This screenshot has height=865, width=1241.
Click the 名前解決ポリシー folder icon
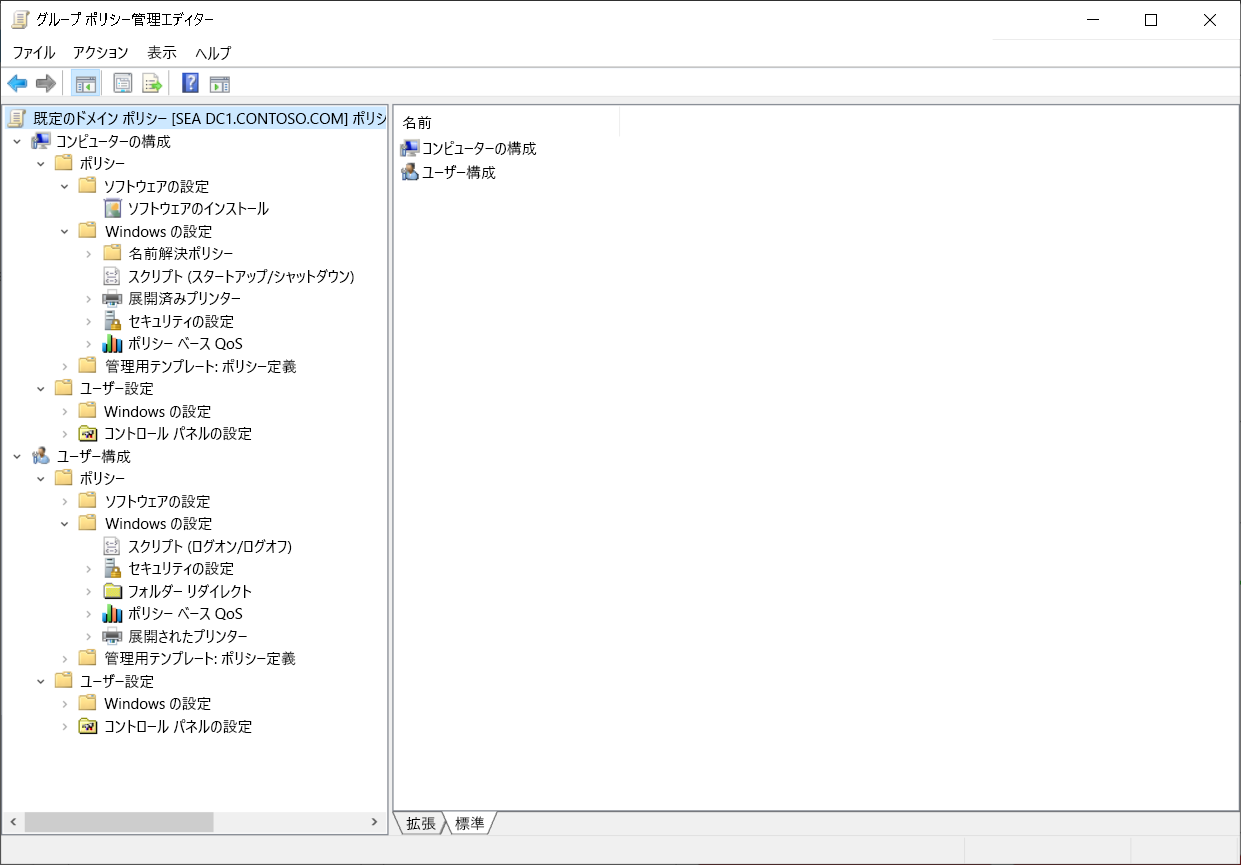[113, 253]
